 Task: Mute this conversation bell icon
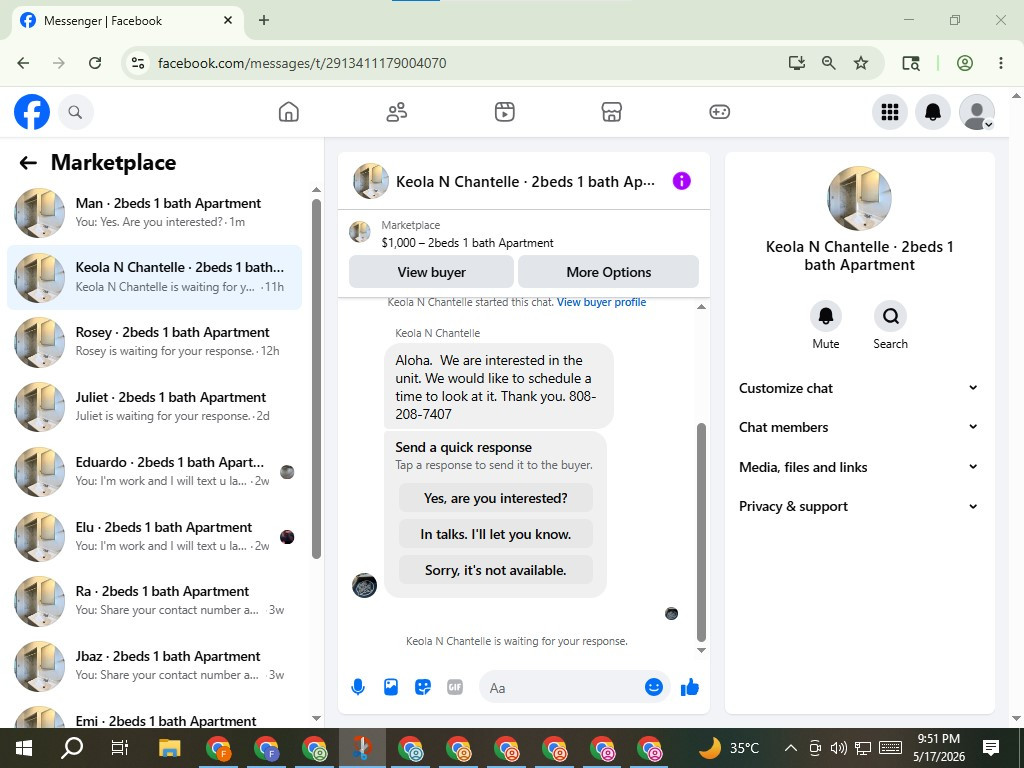coord(825,316)
